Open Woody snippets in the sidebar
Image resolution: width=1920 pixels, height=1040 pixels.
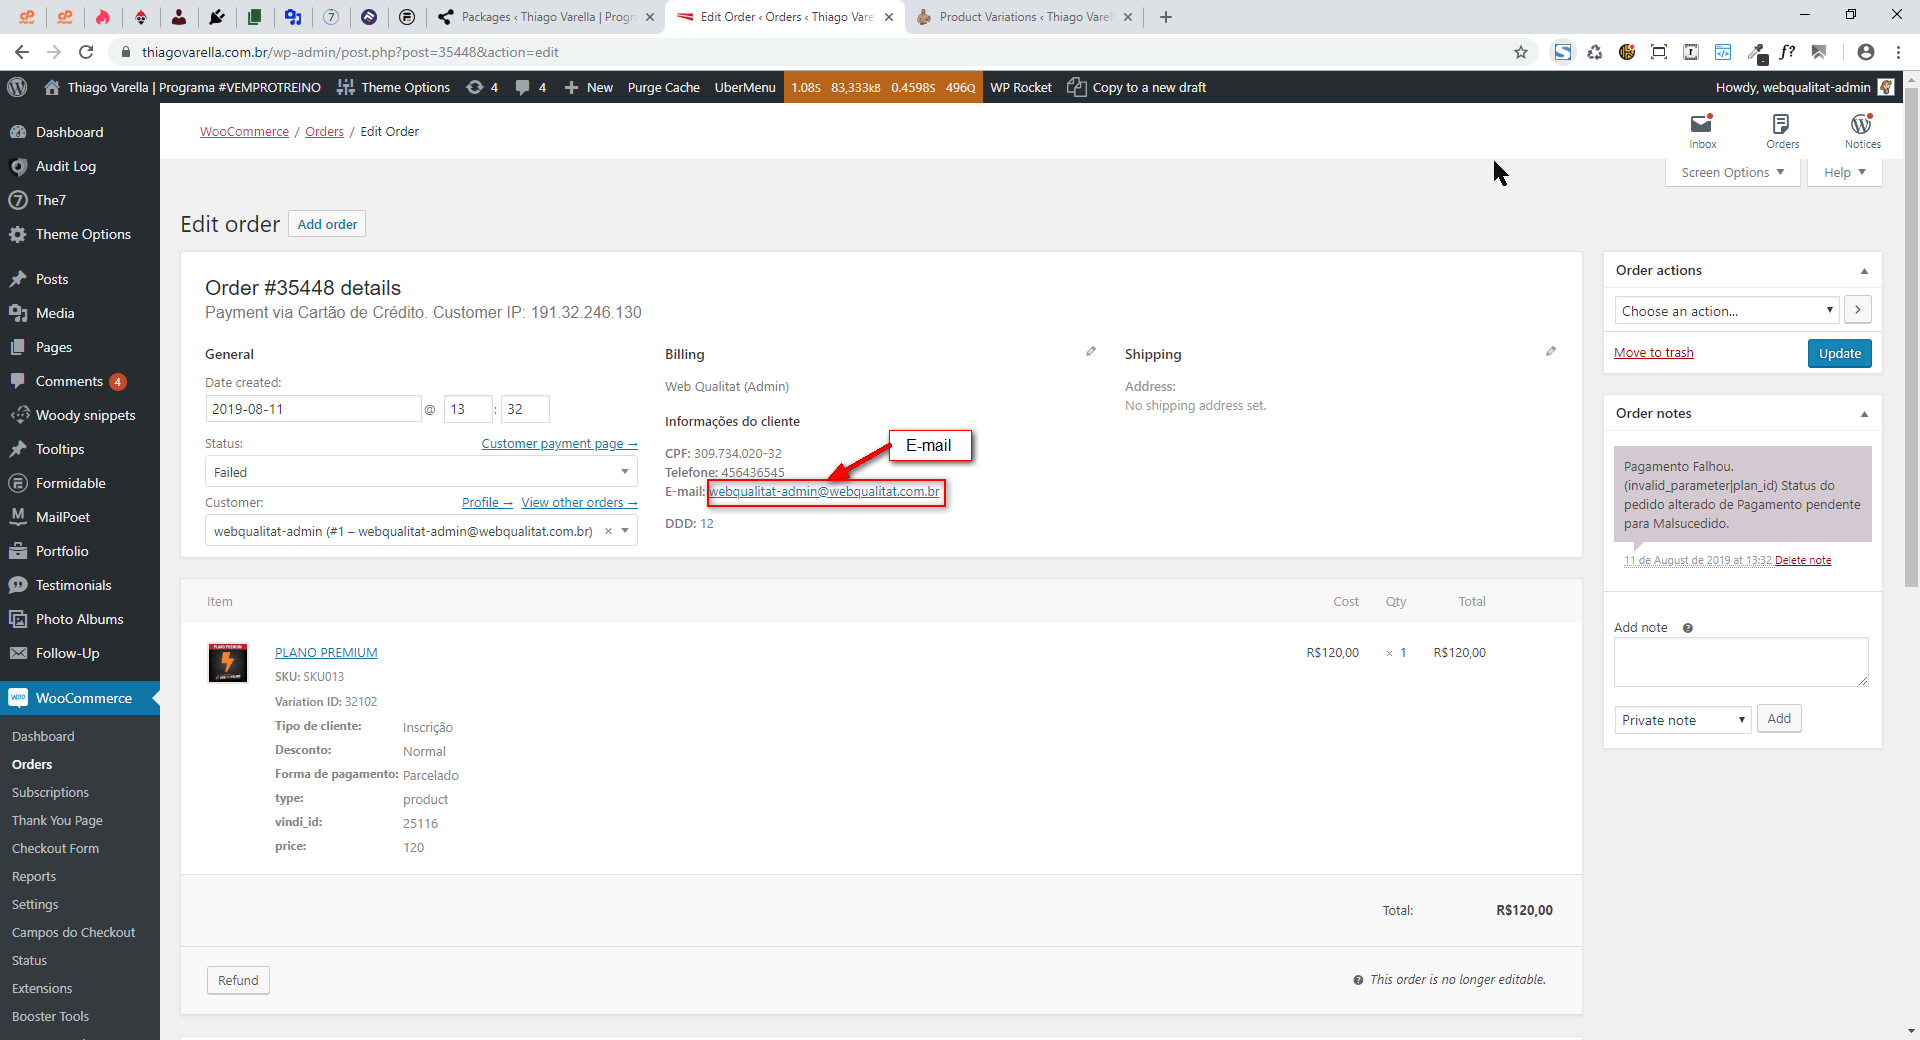(x=85, y=415)
